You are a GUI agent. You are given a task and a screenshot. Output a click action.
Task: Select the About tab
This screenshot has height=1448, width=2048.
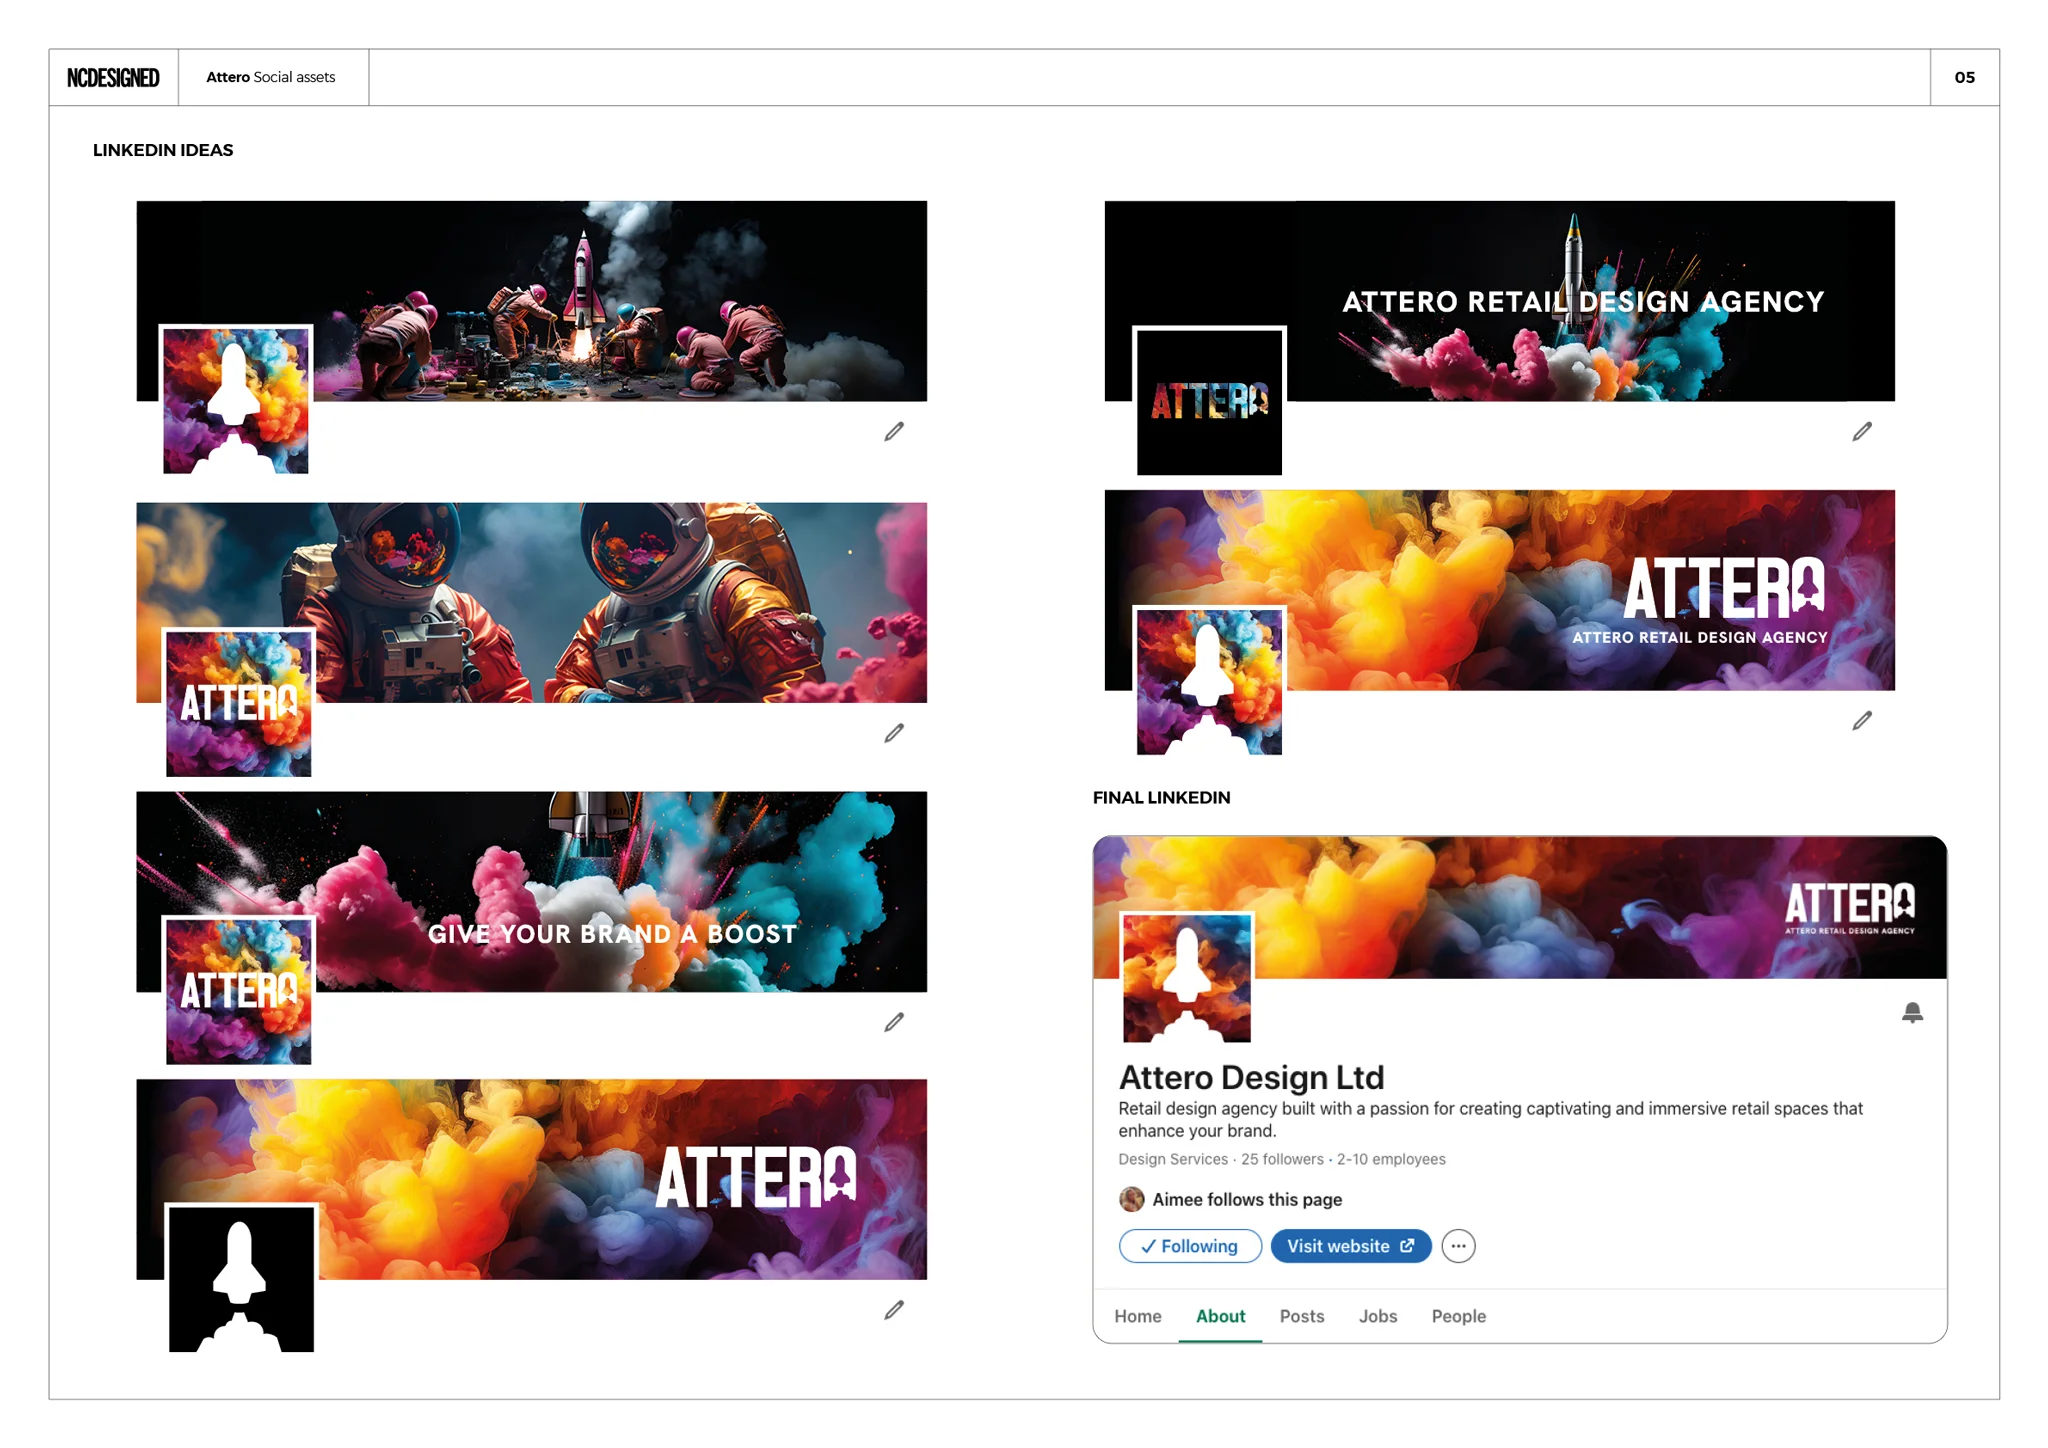[1220, 1316]
